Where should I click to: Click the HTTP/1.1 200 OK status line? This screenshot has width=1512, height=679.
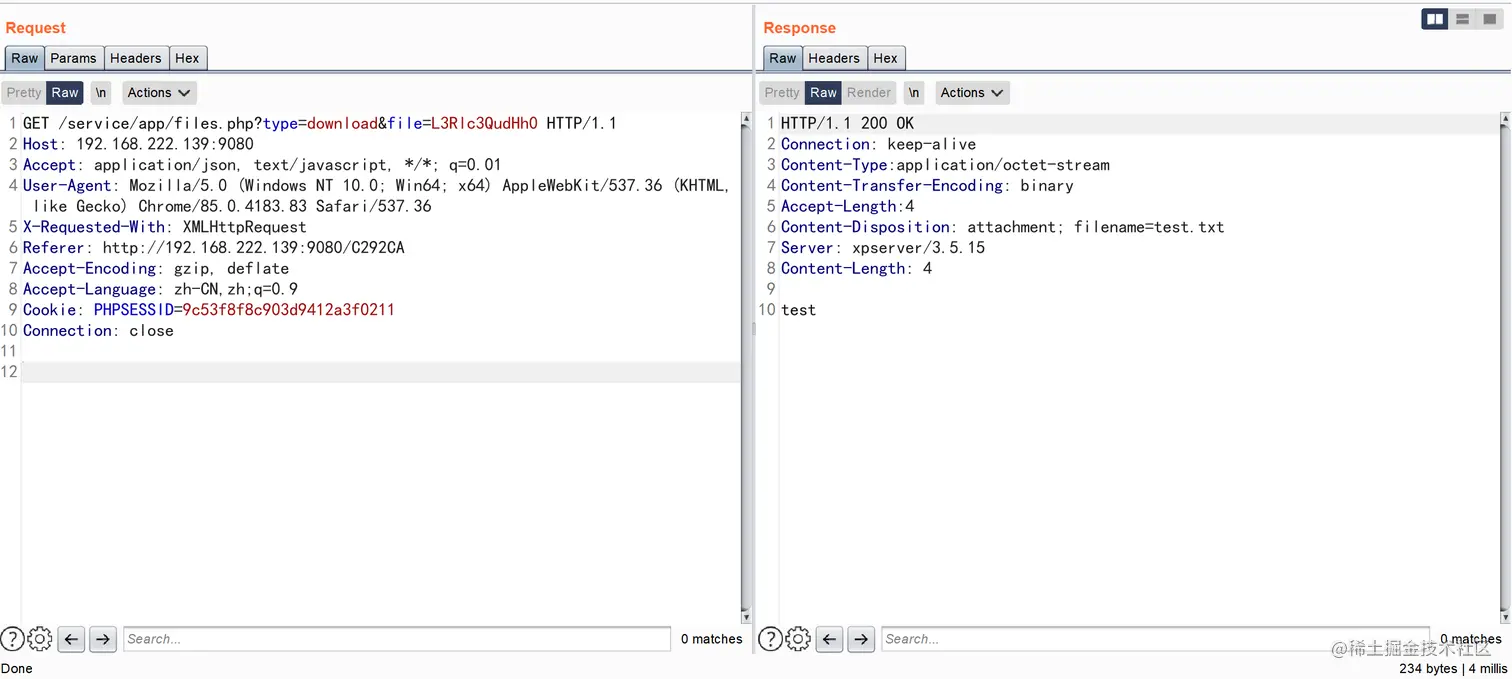click(x=848, y=123)
